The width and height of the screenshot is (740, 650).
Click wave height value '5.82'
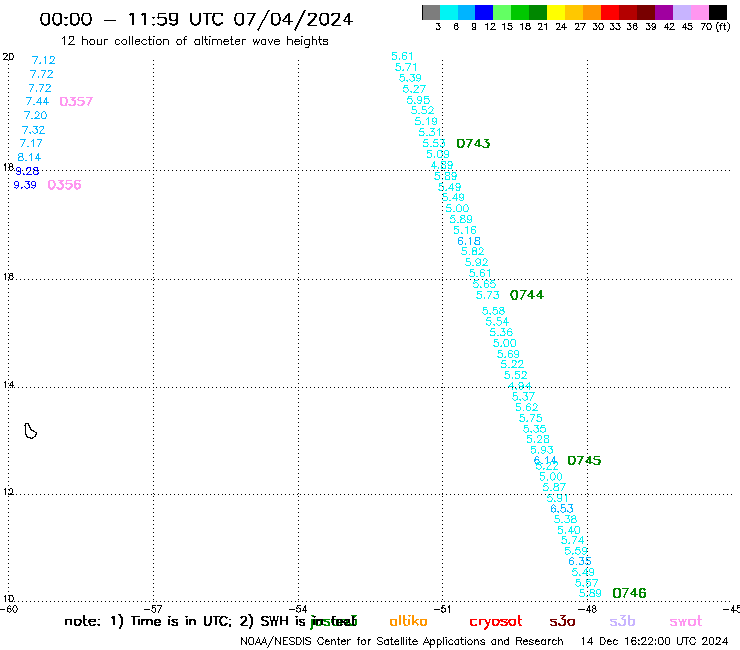(472, 252)
